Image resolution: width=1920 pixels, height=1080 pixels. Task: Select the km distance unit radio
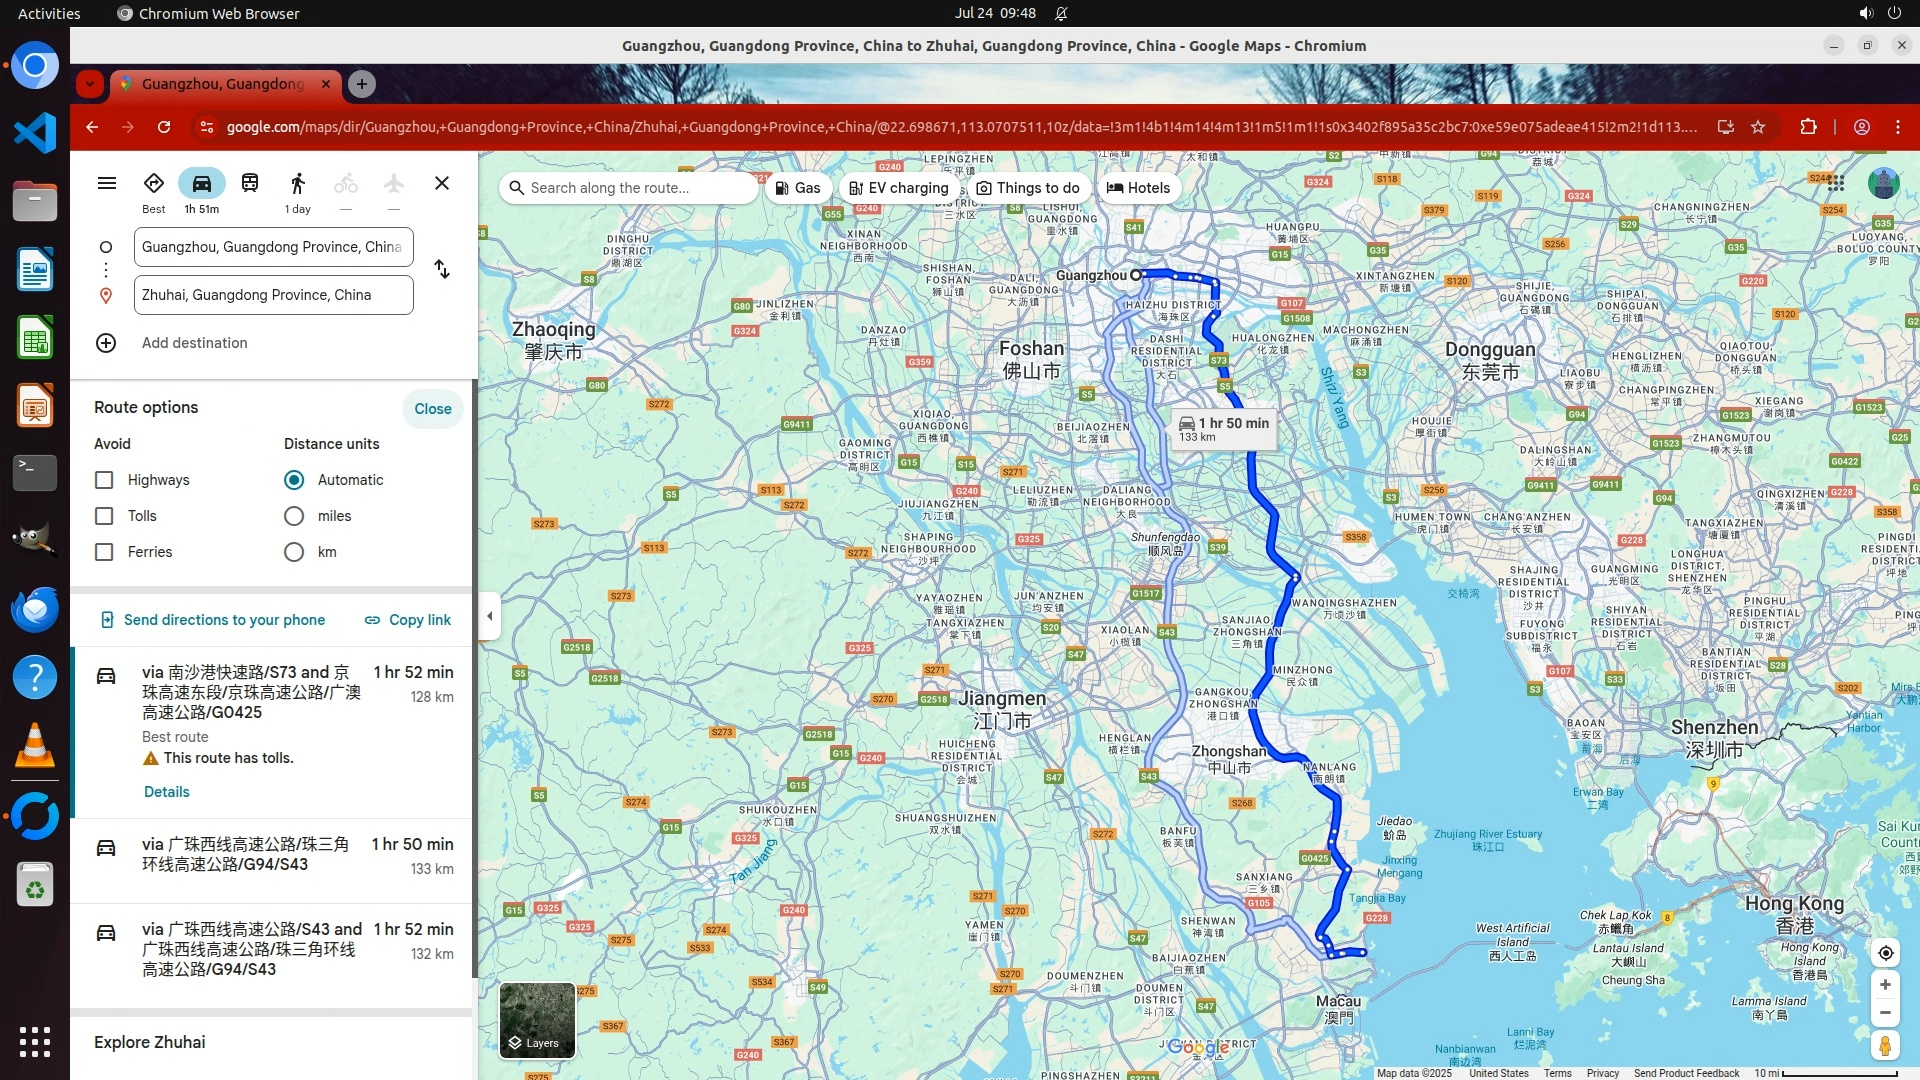click(294, 552)
